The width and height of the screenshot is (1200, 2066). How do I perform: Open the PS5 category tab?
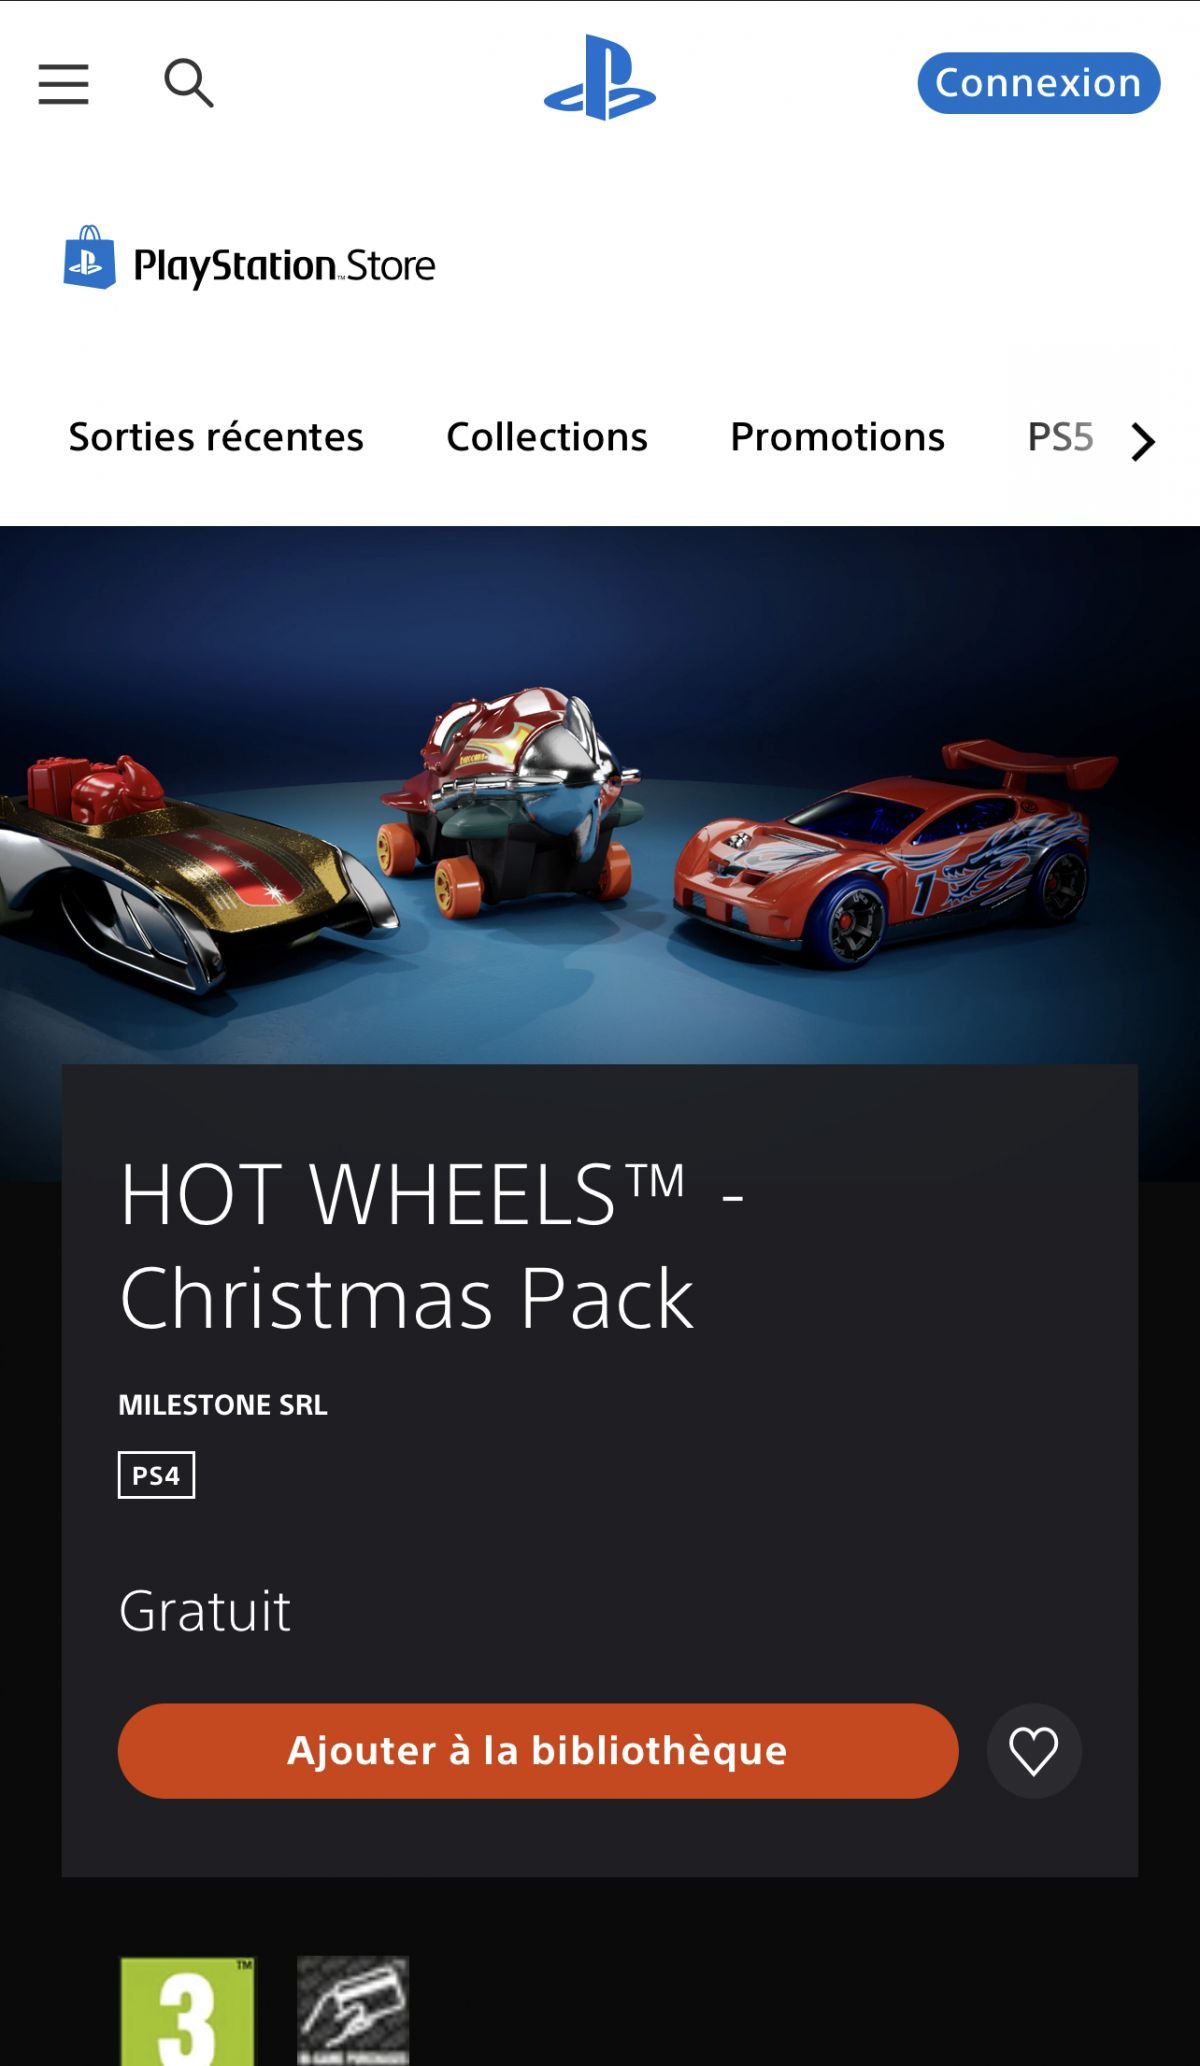click(1061, 437)
